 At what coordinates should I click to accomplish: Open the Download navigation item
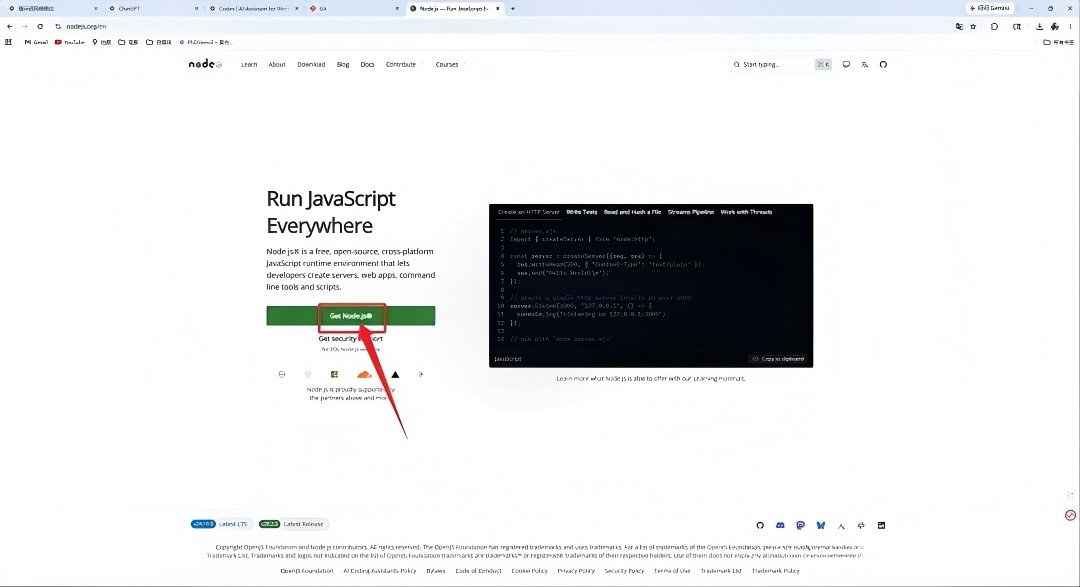(311, 64)
